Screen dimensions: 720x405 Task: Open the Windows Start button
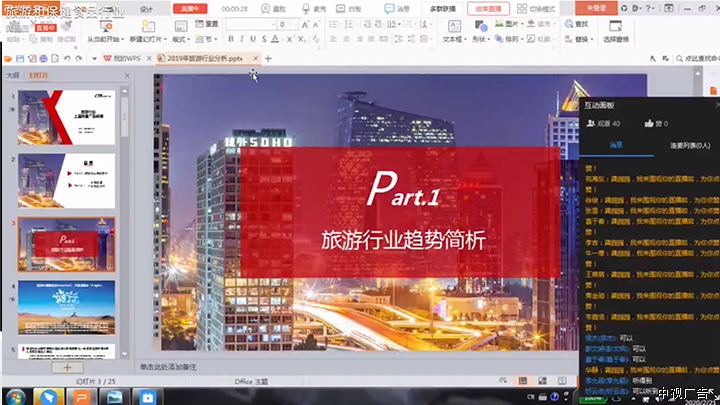[x=16, y=397]
